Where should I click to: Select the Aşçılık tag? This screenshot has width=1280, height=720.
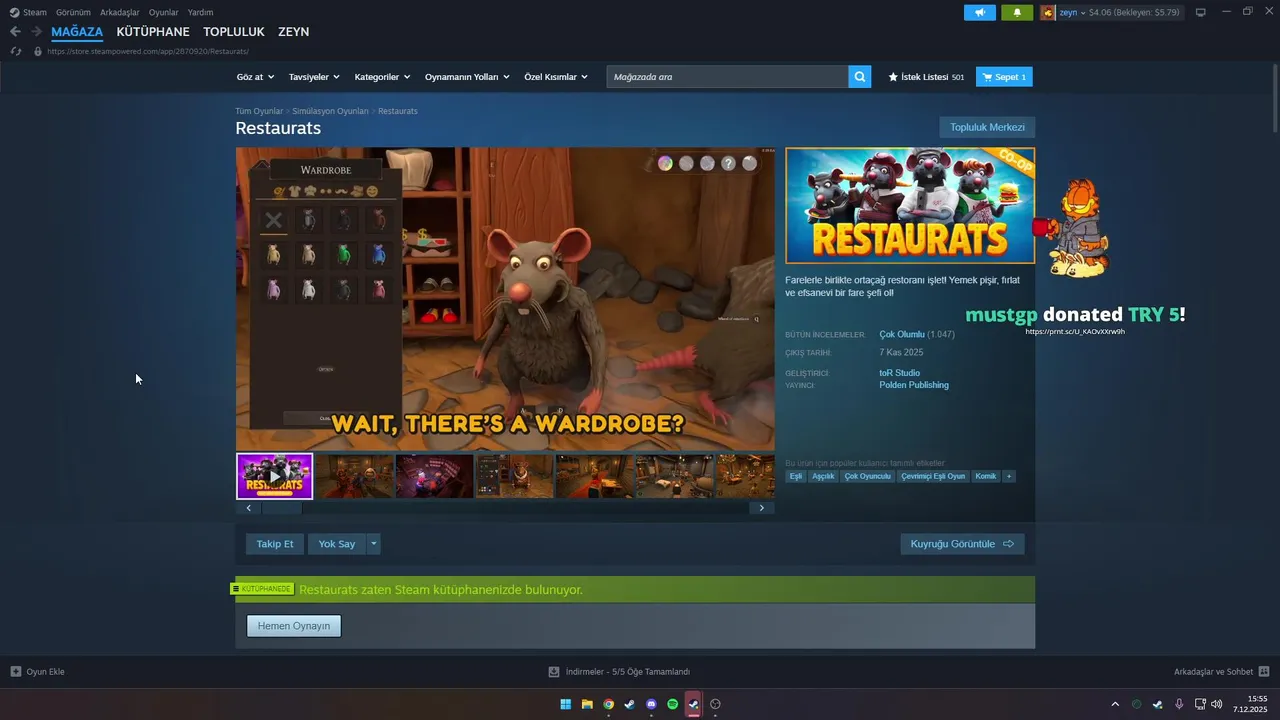coord(823,476)
